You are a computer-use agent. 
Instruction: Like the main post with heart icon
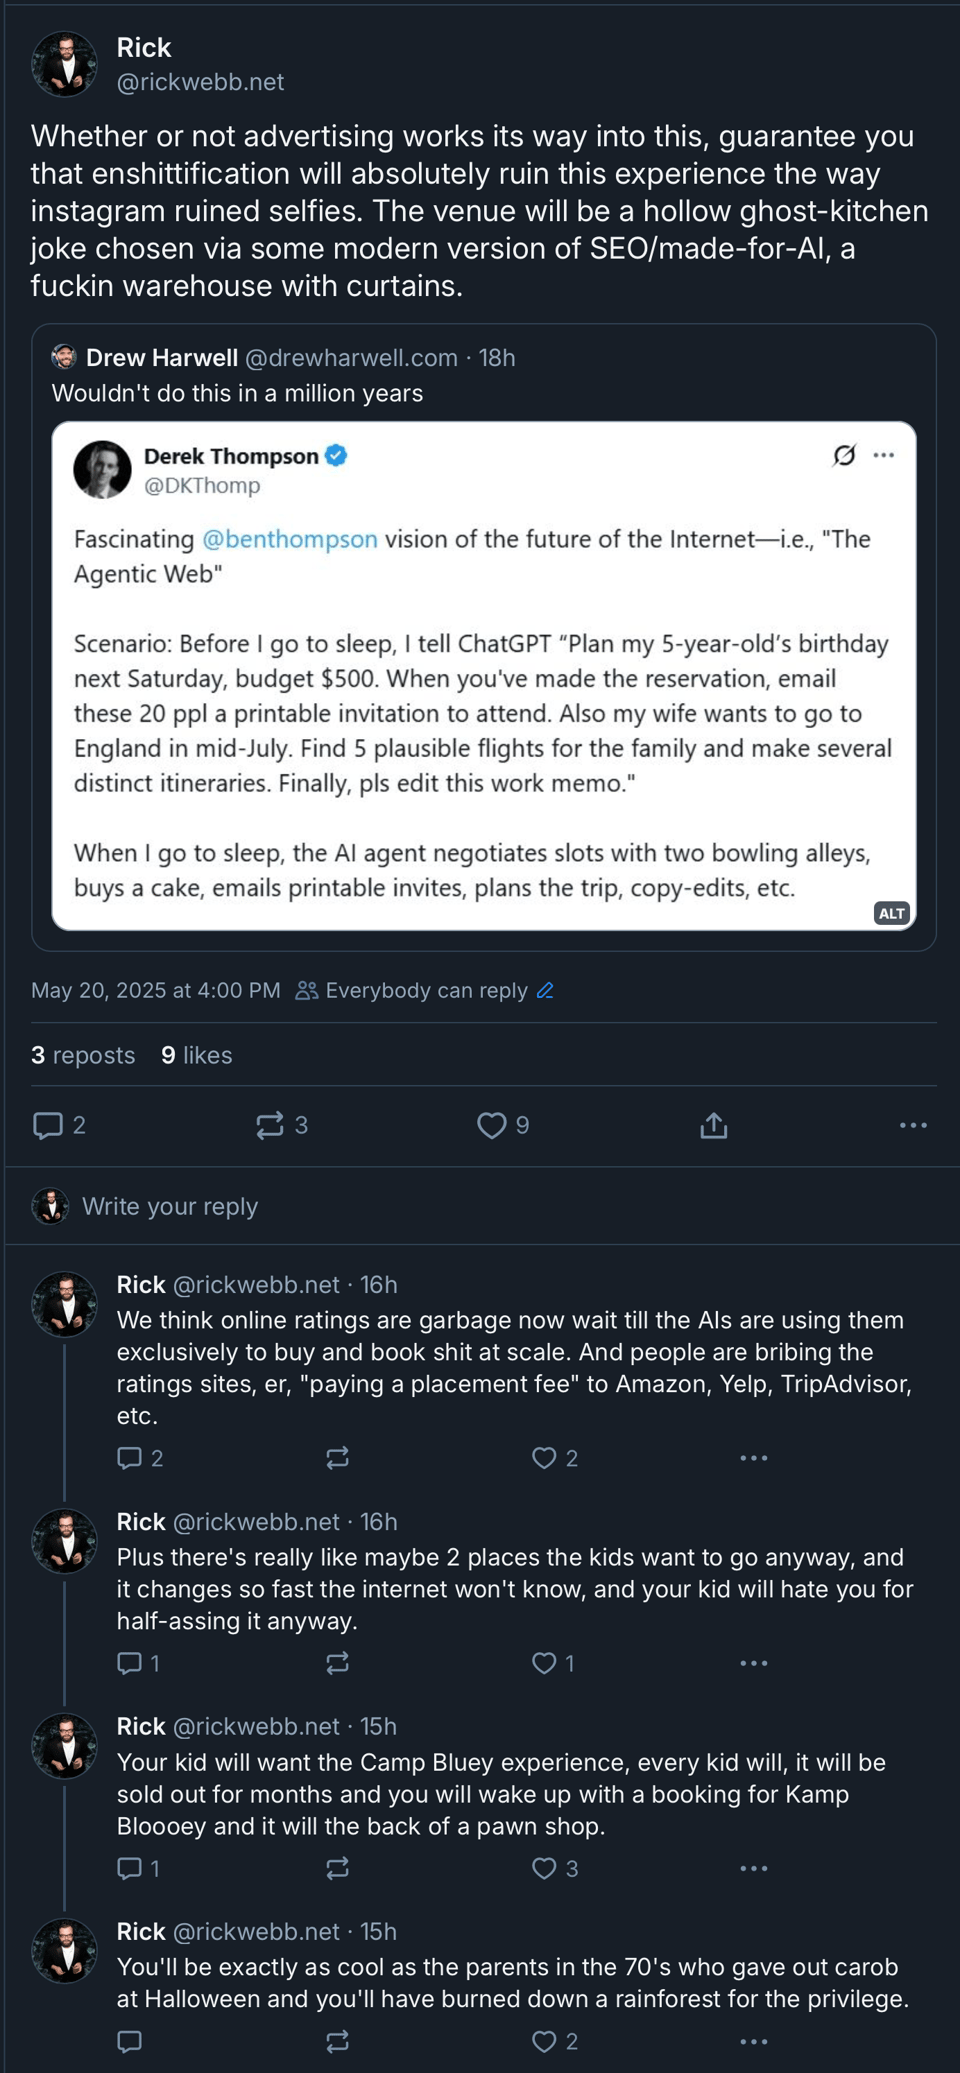point(491,1125)
